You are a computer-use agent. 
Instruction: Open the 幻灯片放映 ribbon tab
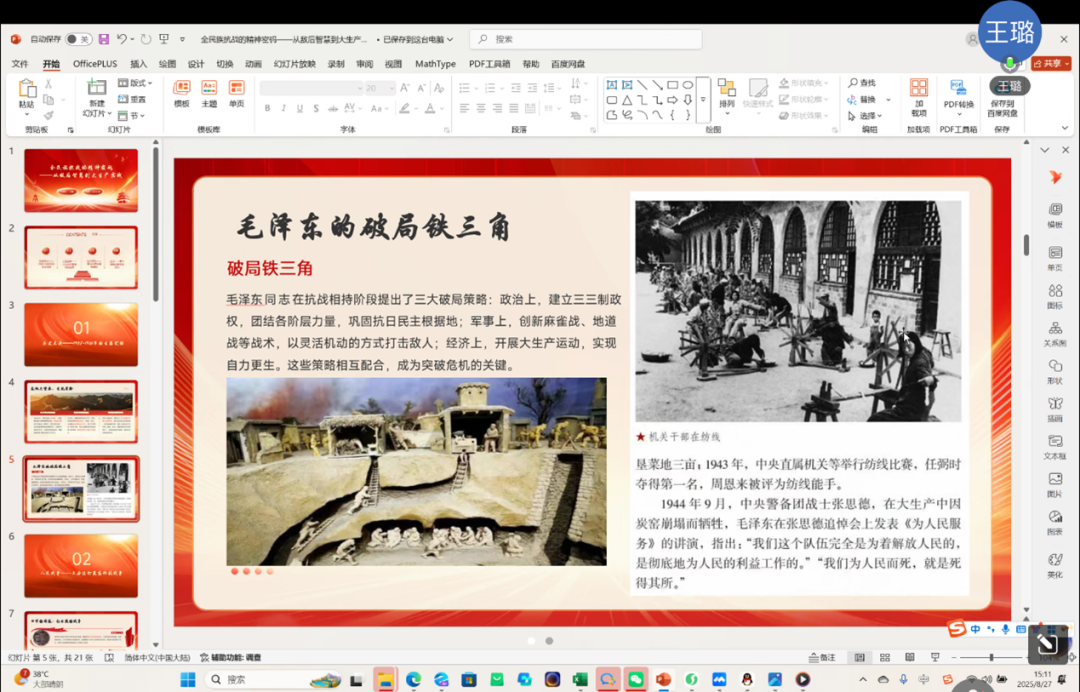click(x=295, y=64)
